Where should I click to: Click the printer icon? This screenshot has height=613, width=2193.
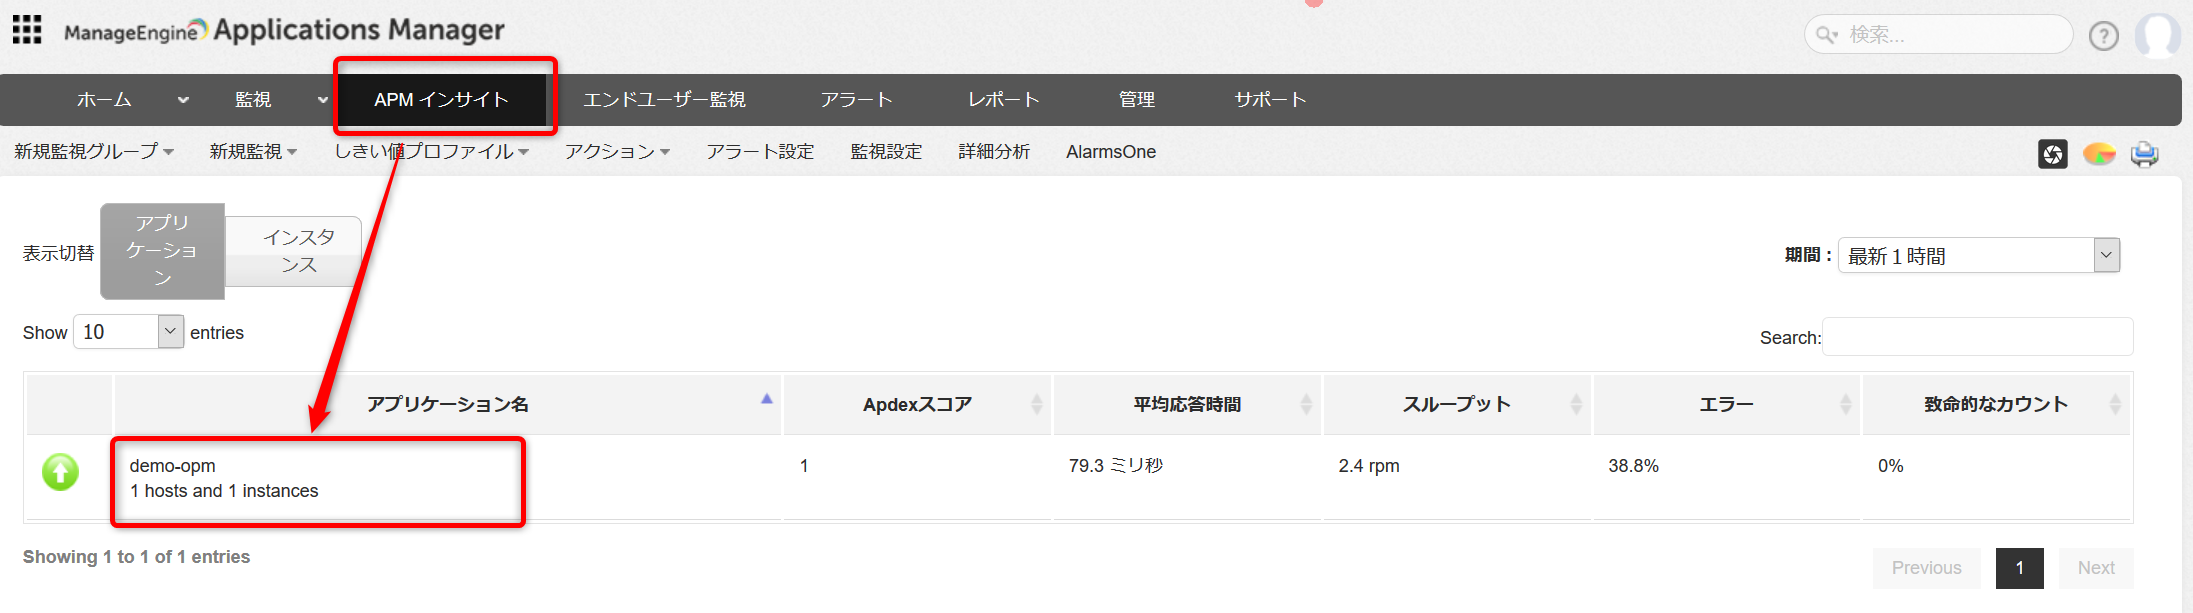pyautogui.click(x=2144, y=154)
